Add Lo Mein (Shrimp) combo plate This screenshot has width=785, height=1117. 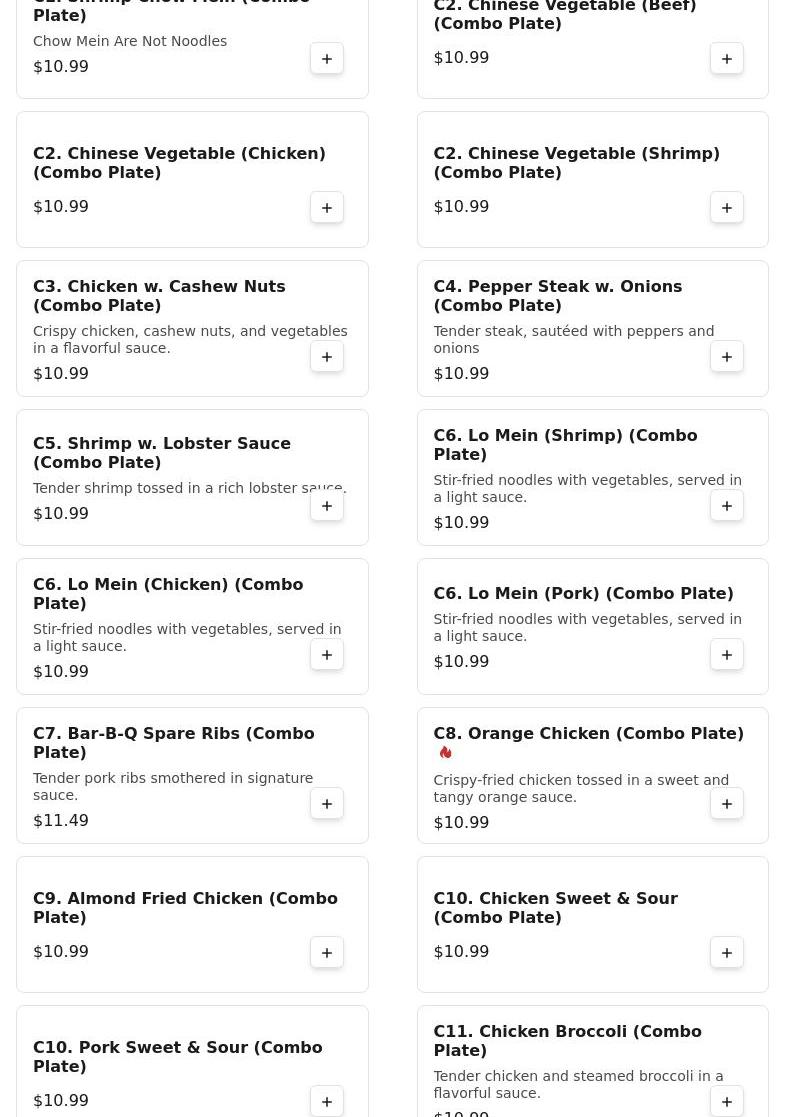pyautogui.click(x=727, y=506)
